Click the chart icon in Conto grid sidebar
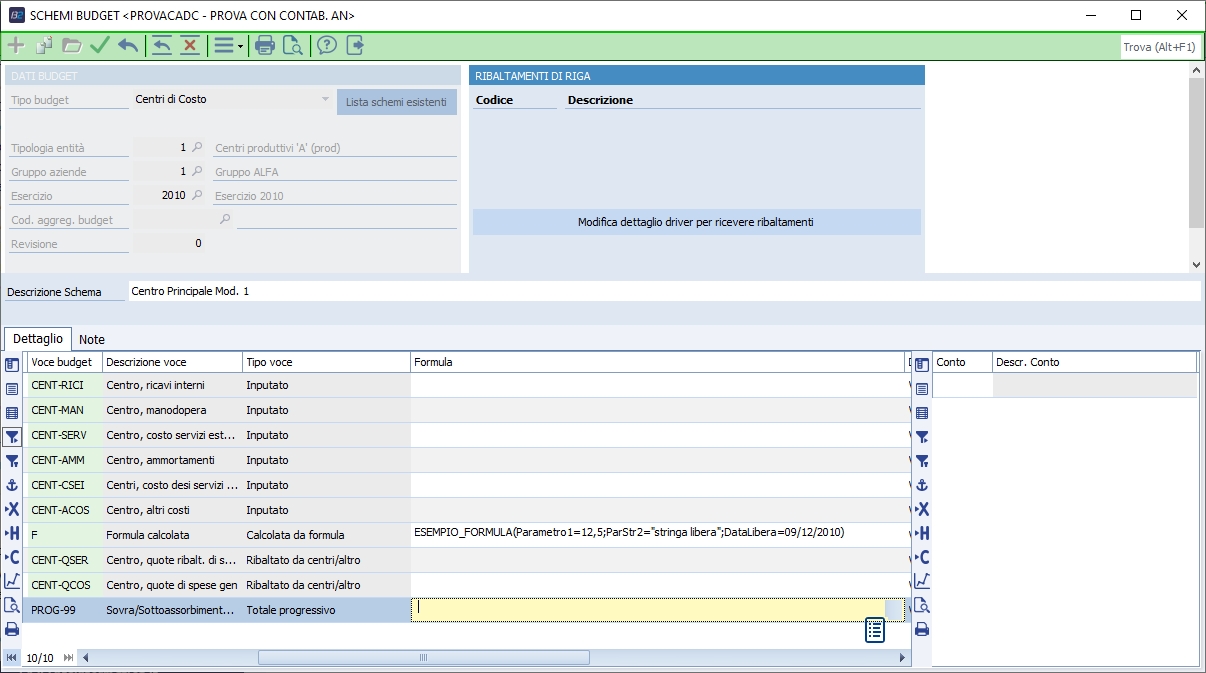Viewport: 1206px width, 673px height. 922,581
